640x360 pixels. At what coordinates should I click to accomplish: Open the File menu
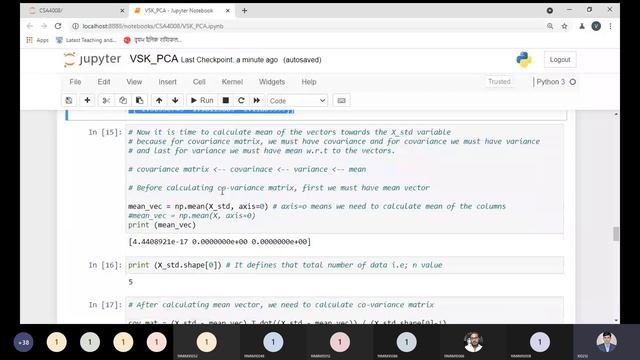click(x=75, y=82)
